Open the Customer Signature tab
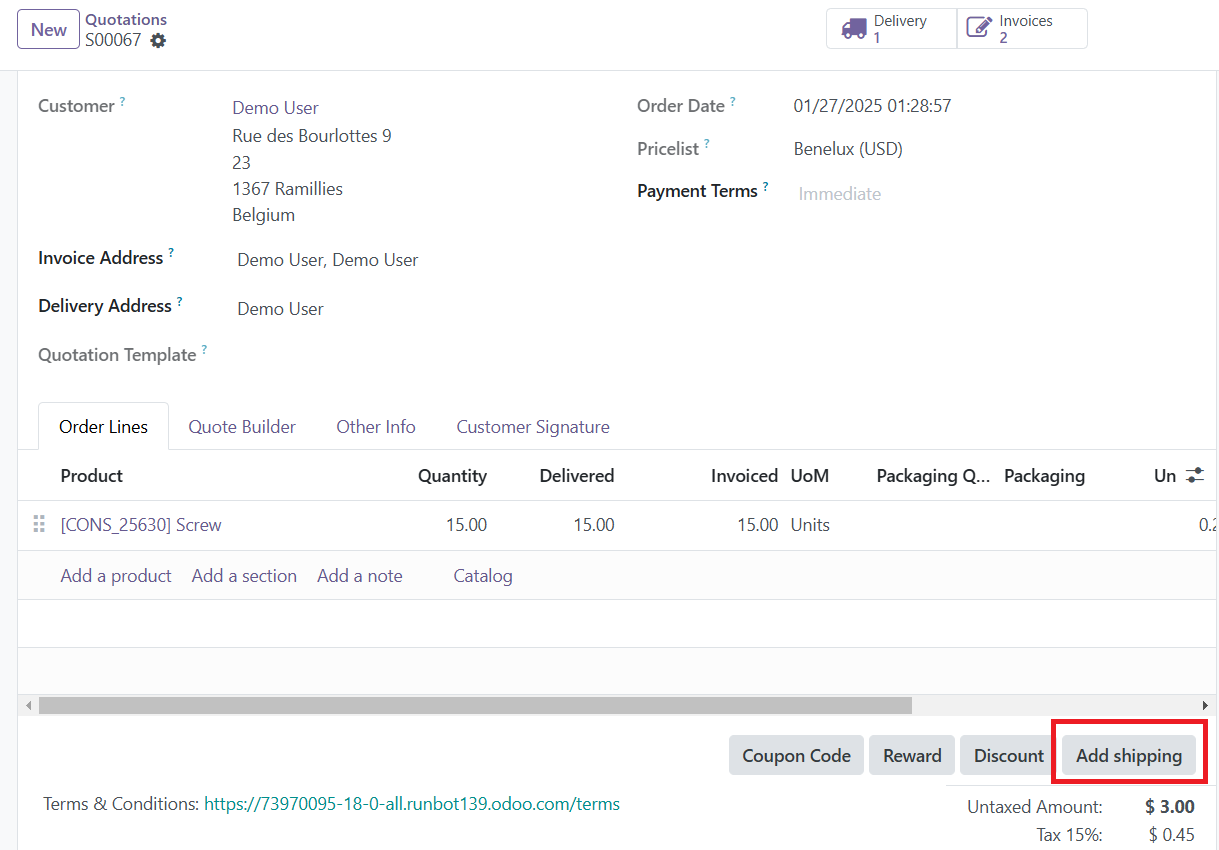1219x850 pixels. tap(533, 427)
